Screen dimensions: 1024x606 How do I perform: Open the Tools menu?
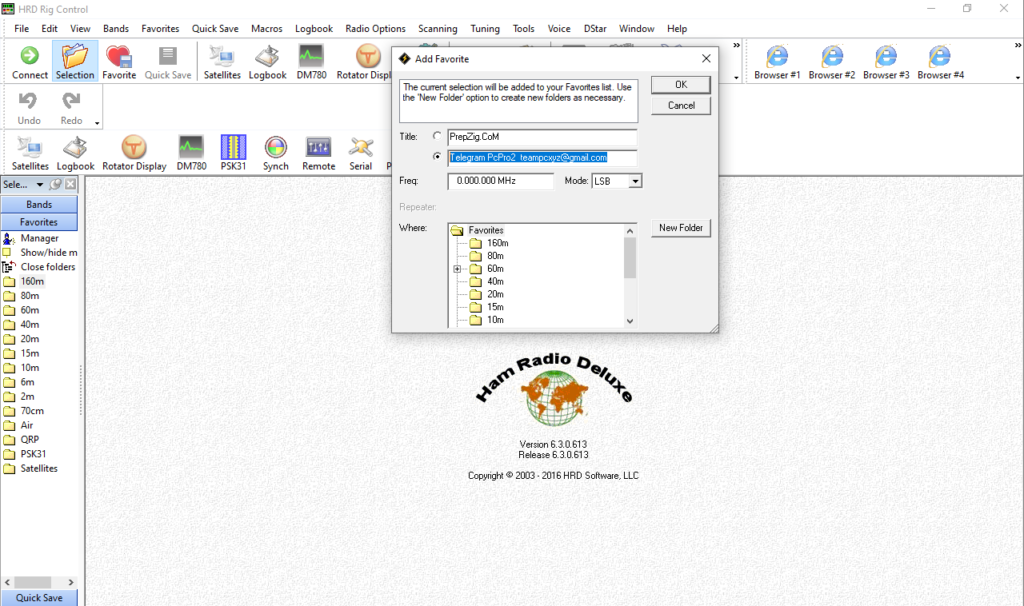point(523,29)
